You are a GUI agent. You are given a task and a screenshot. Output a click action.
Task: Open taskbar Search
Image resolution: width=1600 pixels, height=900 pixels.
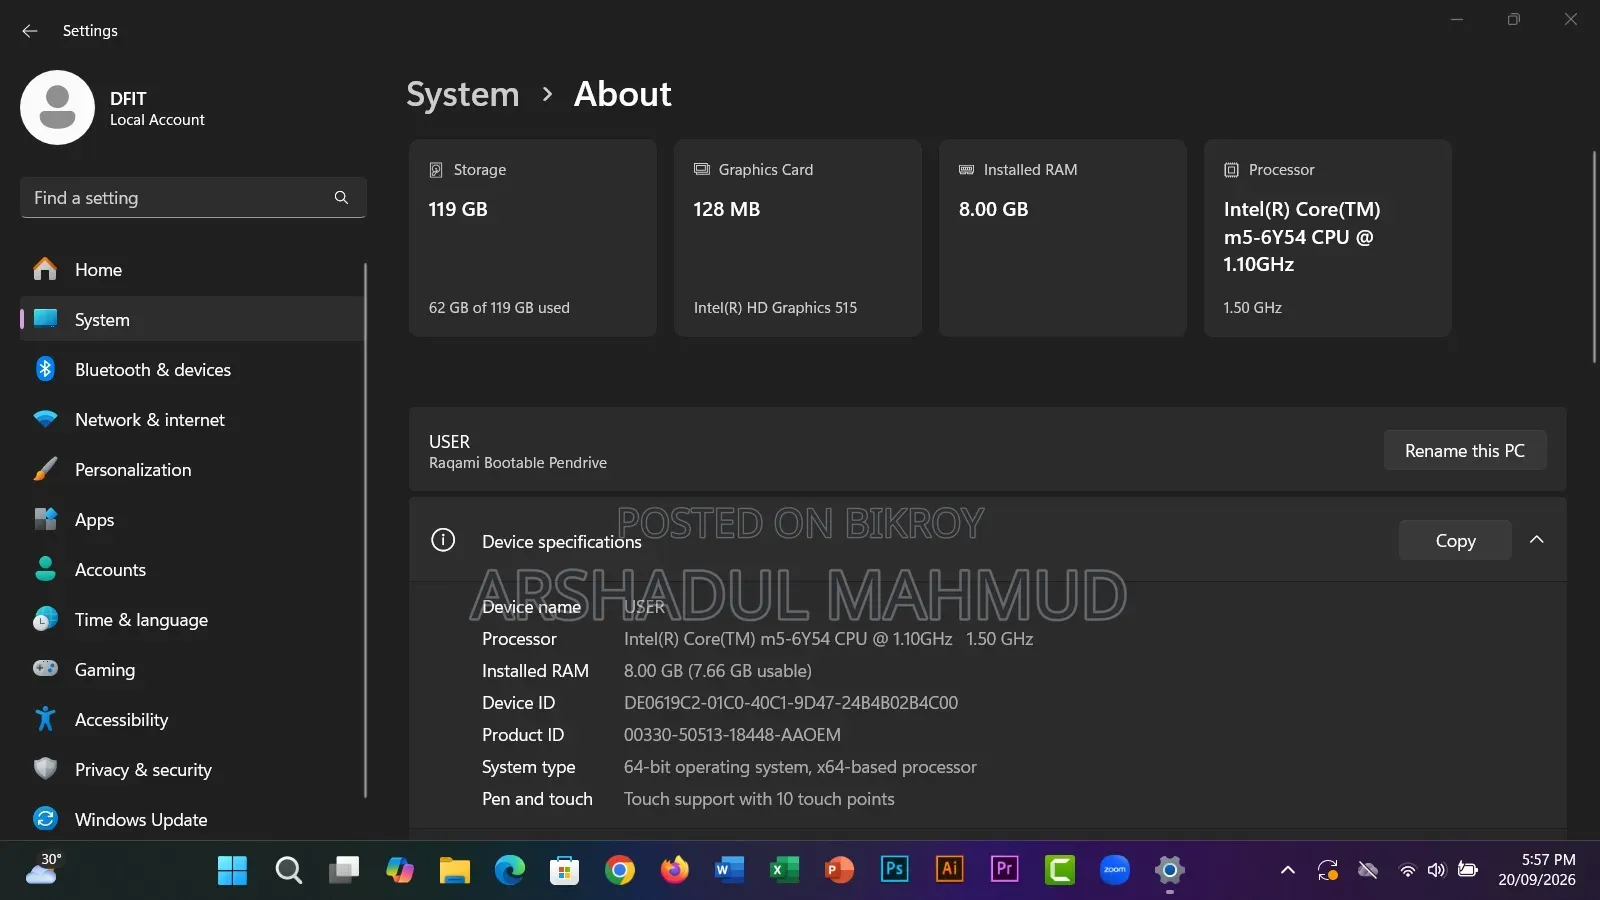pos(289,870)
